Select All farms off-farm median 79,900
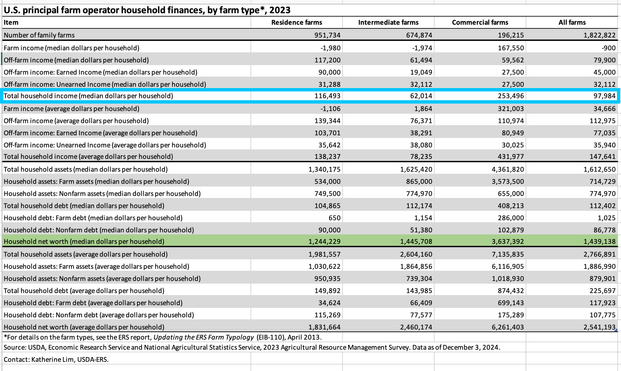 (605, 60)
